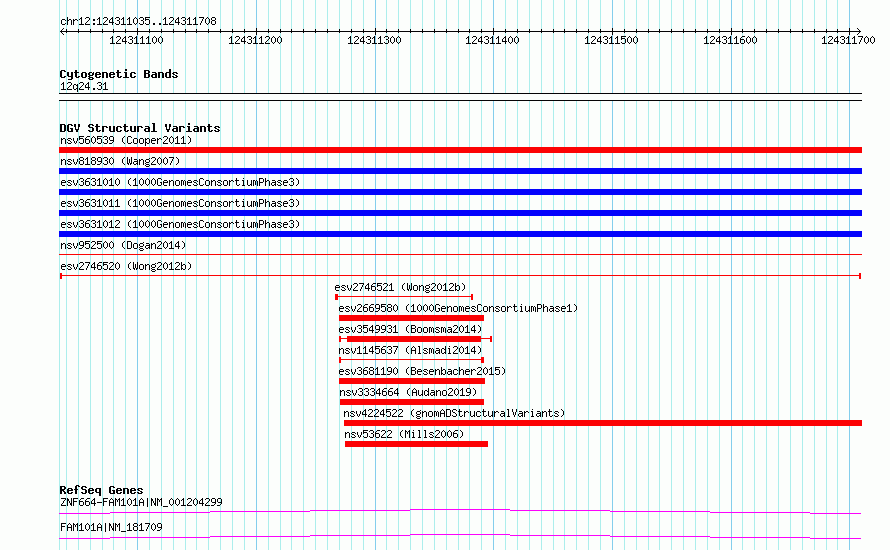The width and height of the screenshot is (890, 550).
Task: Click the red bar under esv2669580
Action: [412, 318]
